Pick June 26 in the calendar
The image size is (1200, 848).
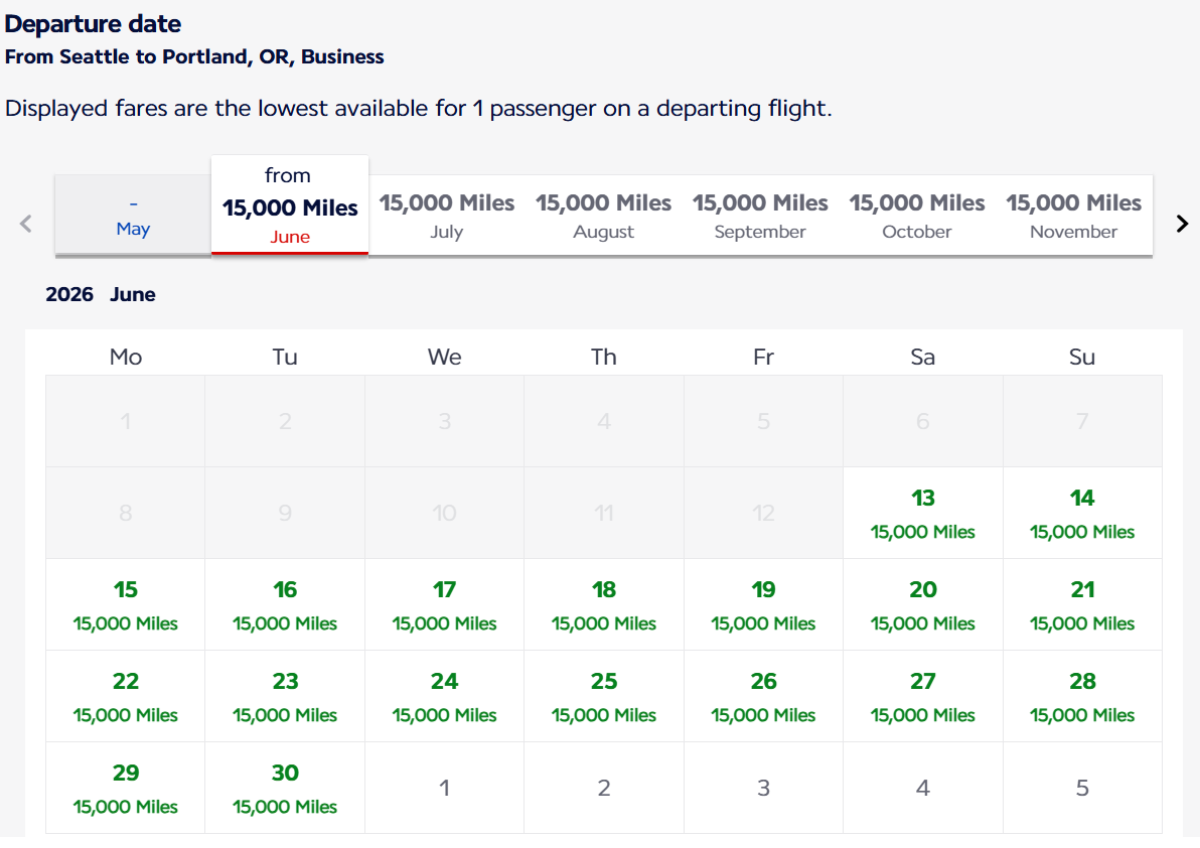pos(764,697)
